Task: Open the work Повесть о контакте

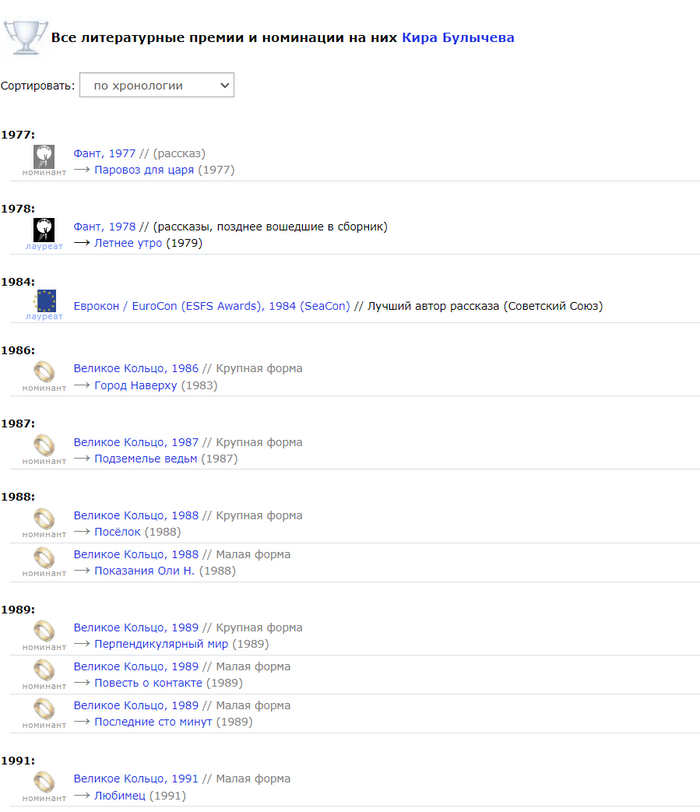Action: point(148,683)
